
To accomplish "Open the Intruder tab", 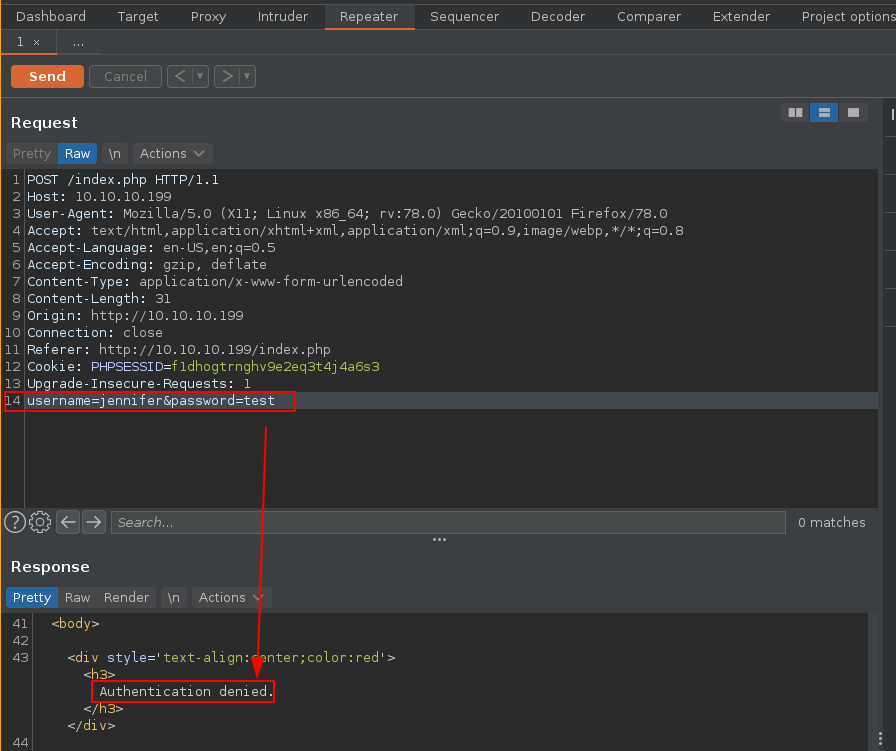I will tap(283, 16).
